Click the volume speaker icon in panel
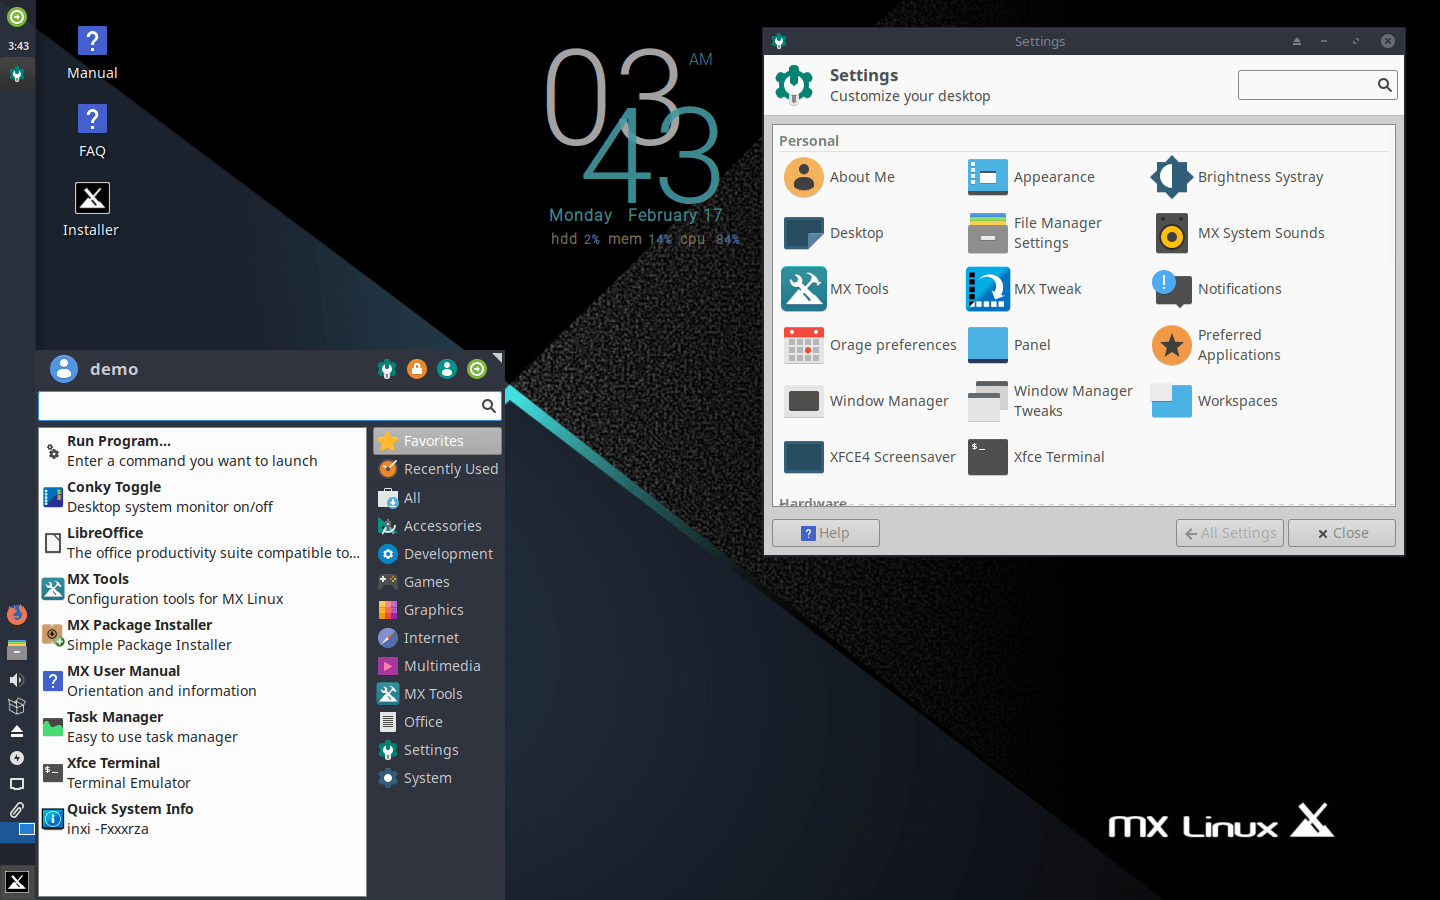 [x=17, y=680]
